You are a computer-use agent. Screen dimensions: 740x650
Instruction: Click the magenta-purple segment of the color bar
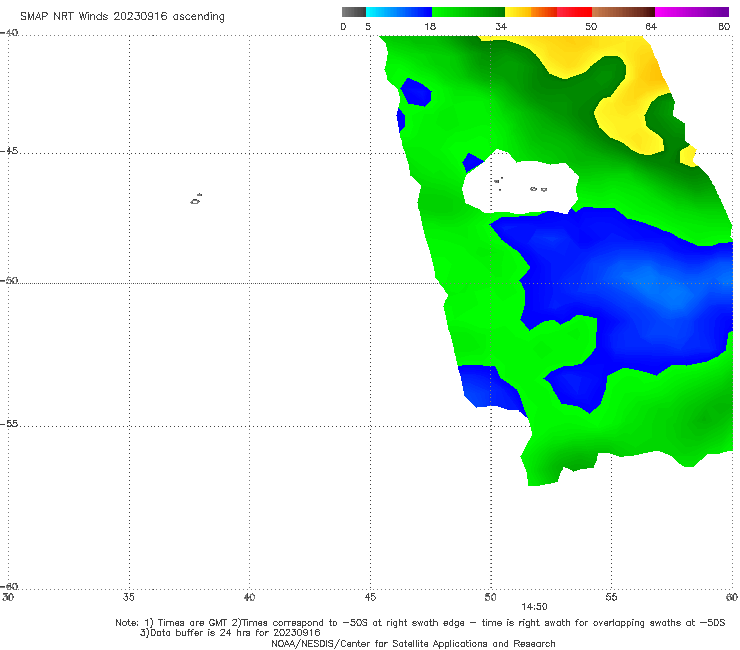point(692,12)
